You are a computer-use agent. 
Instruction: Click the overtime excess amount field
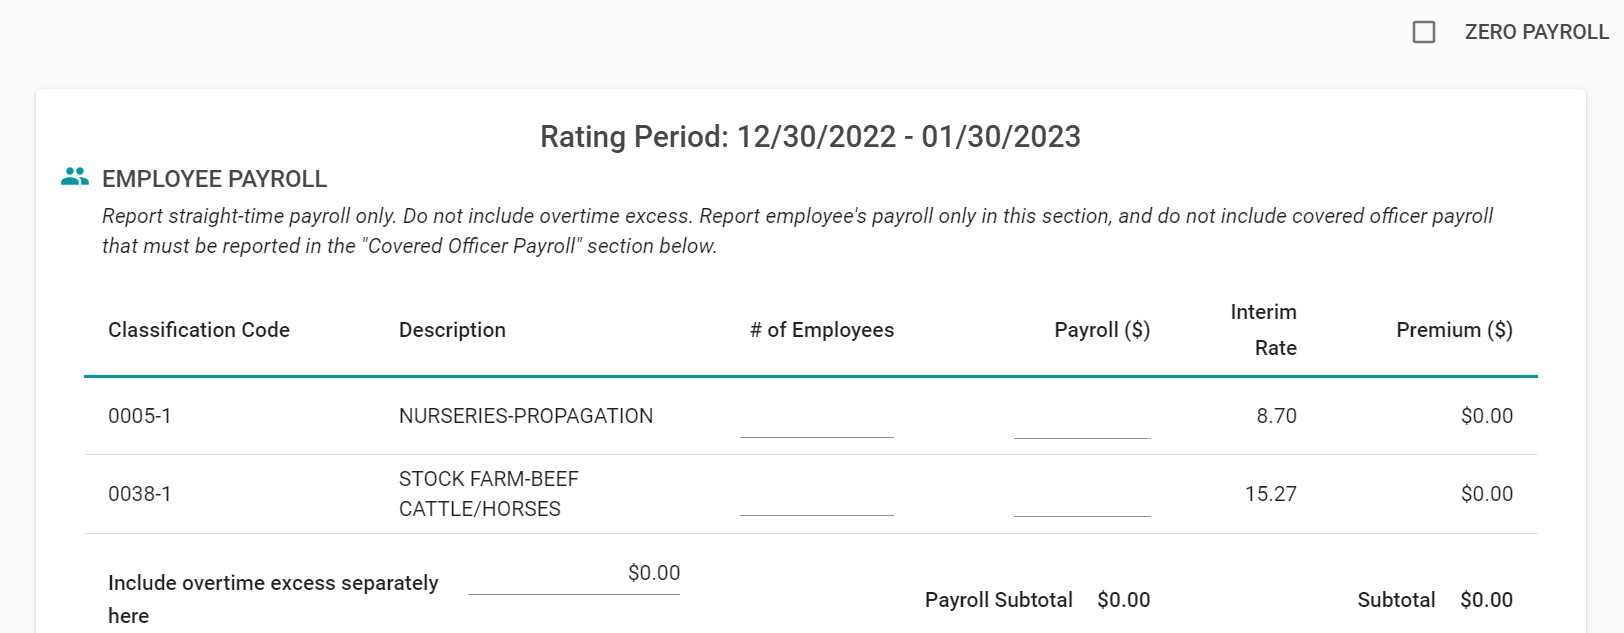[x=574, y=575]
